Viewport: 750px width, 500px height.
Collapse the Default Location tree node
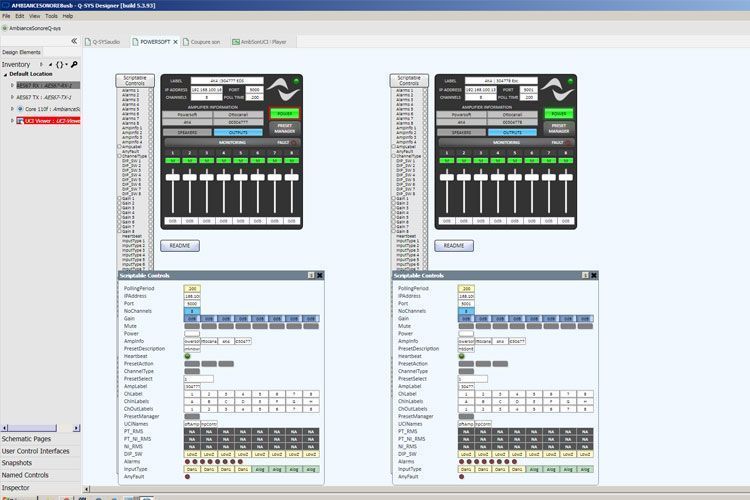(x=5, y=74)
